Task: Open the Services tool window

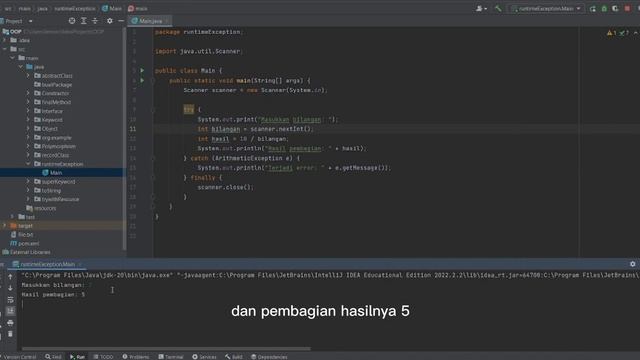Action: coord(204,357)
